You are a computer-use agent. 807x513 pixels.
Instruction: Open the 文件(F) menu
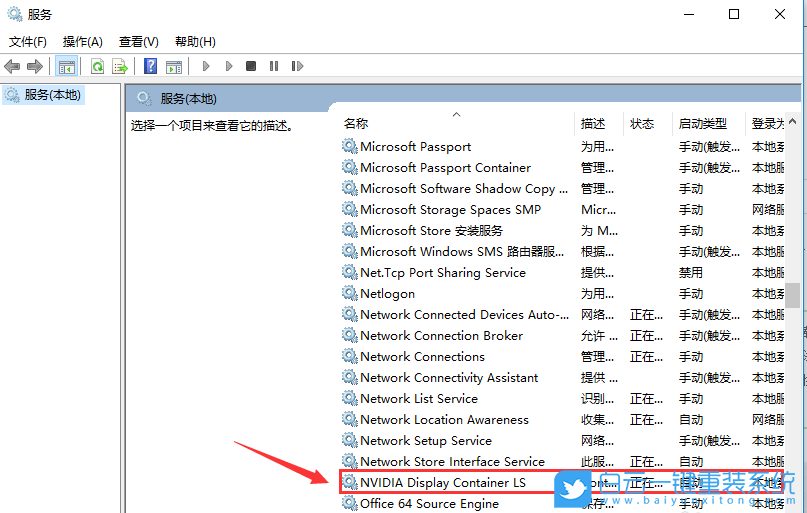(28, 42)
